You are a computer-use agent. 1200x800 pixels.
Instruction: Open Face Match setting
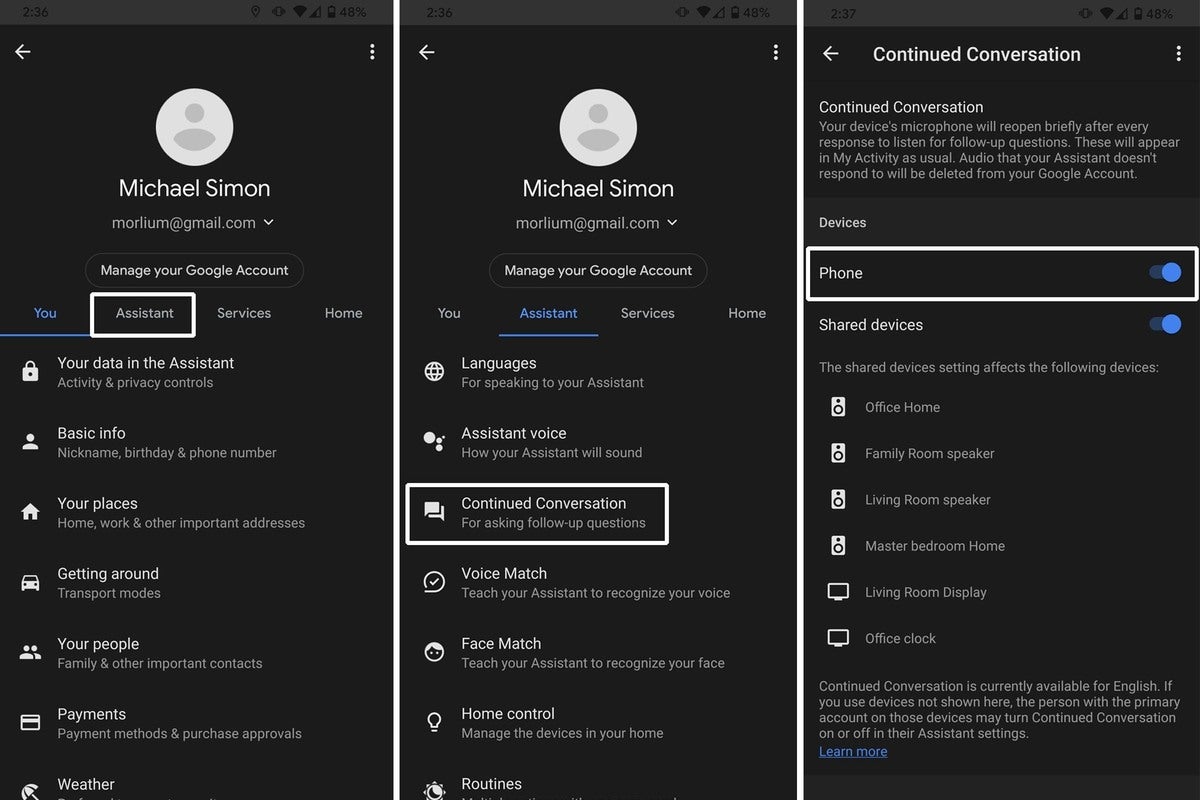click(599, 653)
